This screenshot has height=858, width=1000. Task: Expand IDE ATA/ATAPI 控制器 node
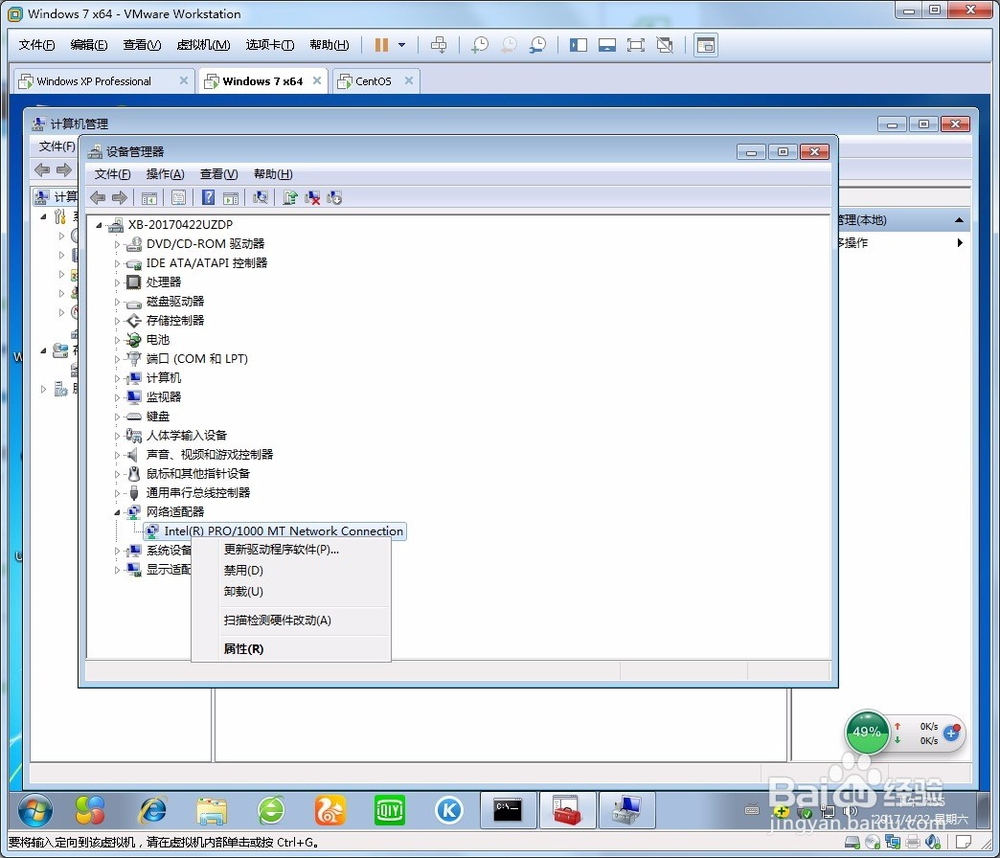pyautogui.click(x=117, y=263)
